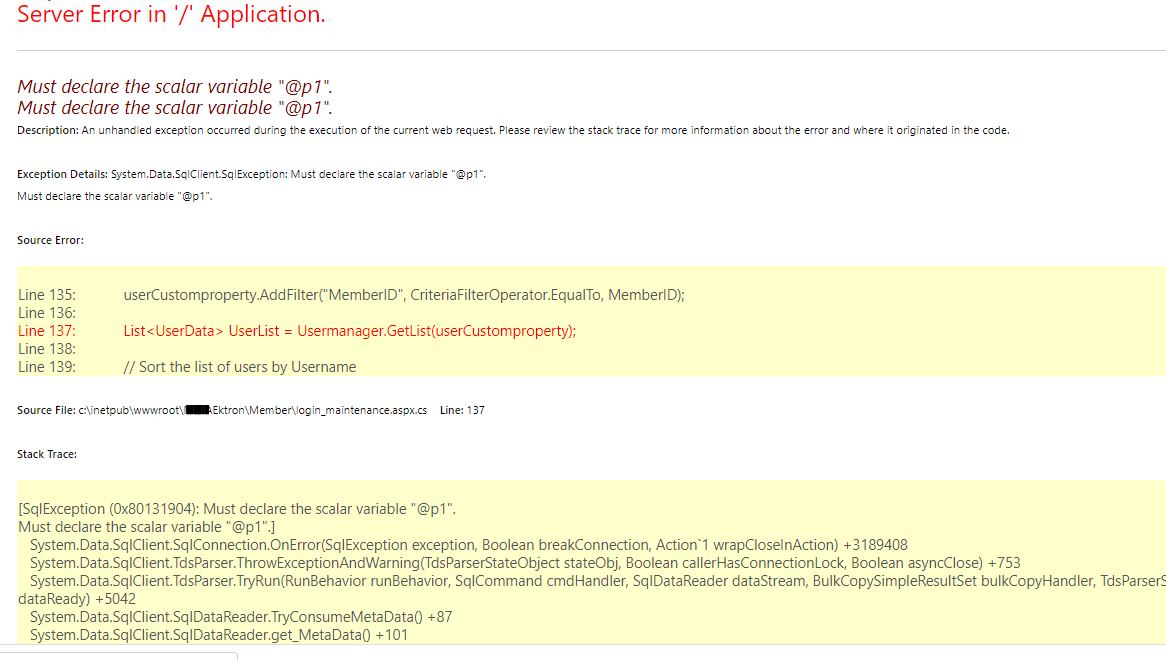This screenshot has height=660, width=1166.
Task: Click the 'Description:' label
Action: click(47, 131)
